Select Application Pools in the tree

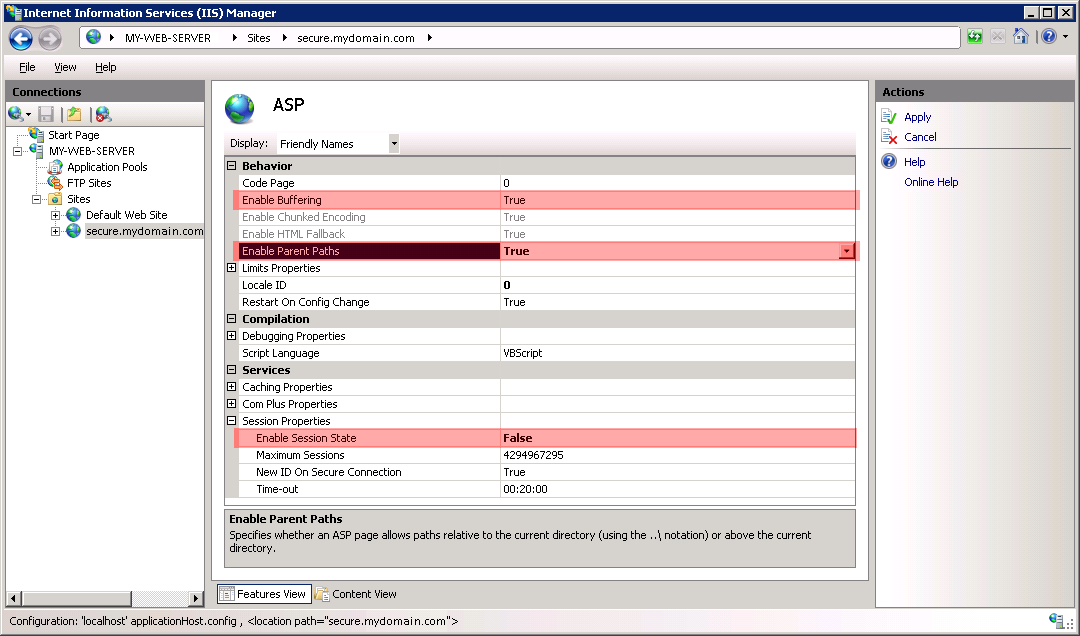107,167
